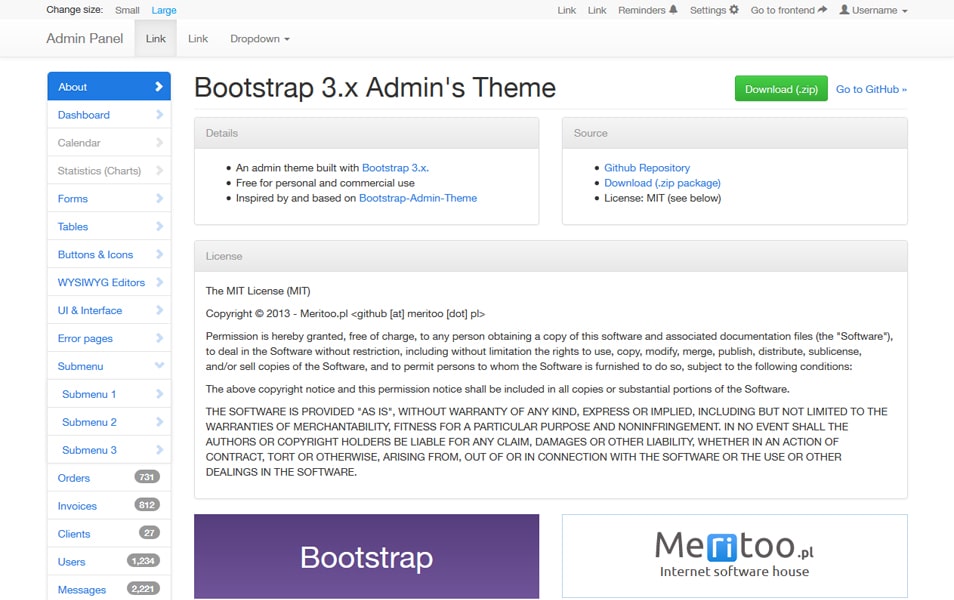Open Calendar in the sidebar
954x600 pixels.
pyautogui.click(x=109, y=142)
